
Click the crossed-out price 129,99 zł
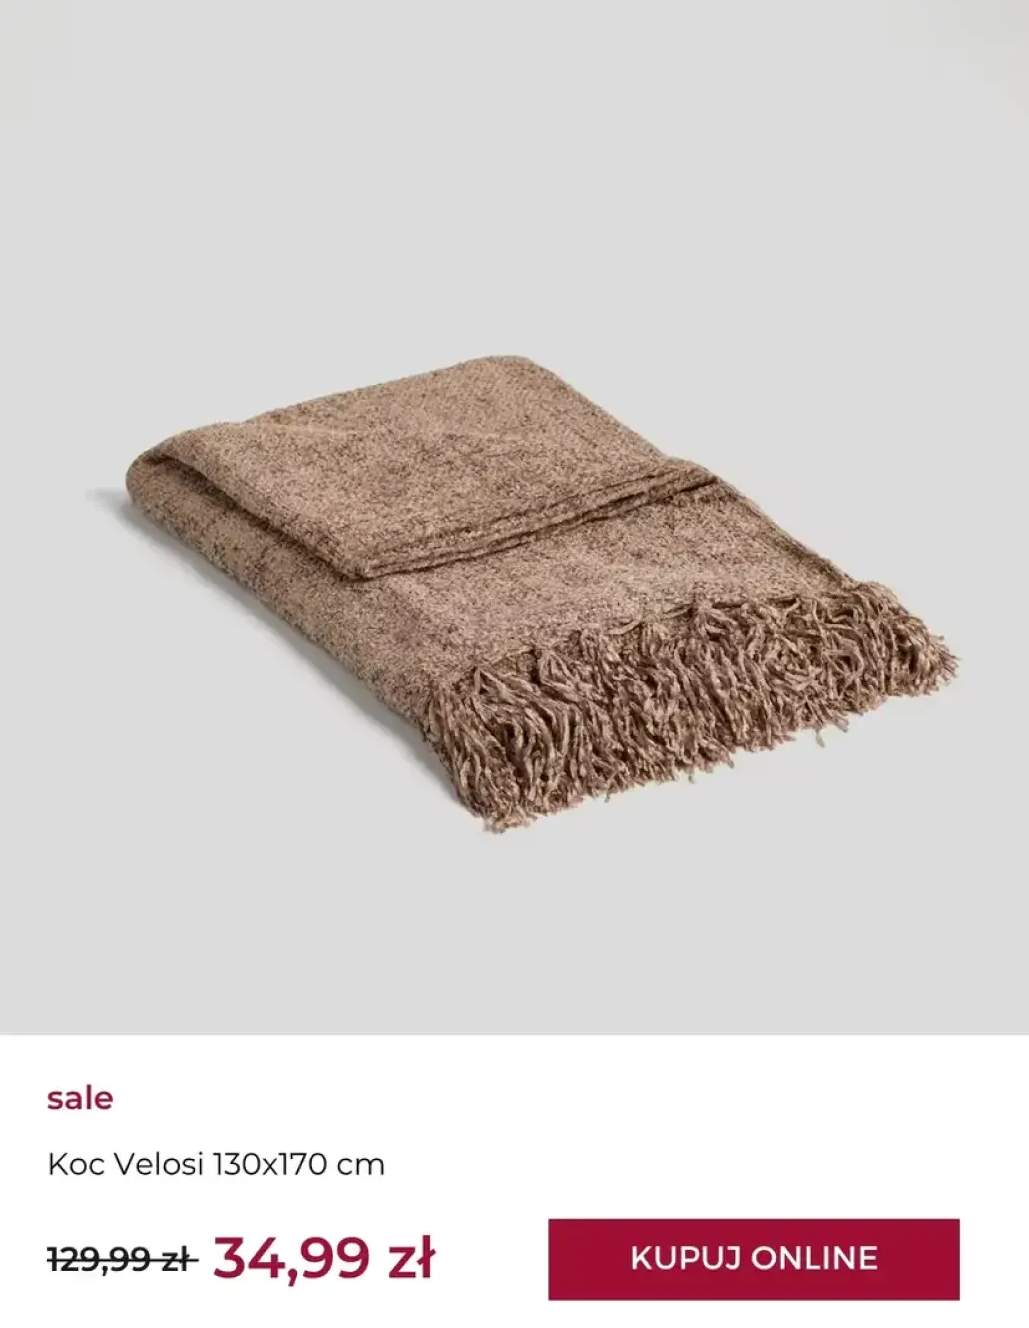click(122, 1260)
